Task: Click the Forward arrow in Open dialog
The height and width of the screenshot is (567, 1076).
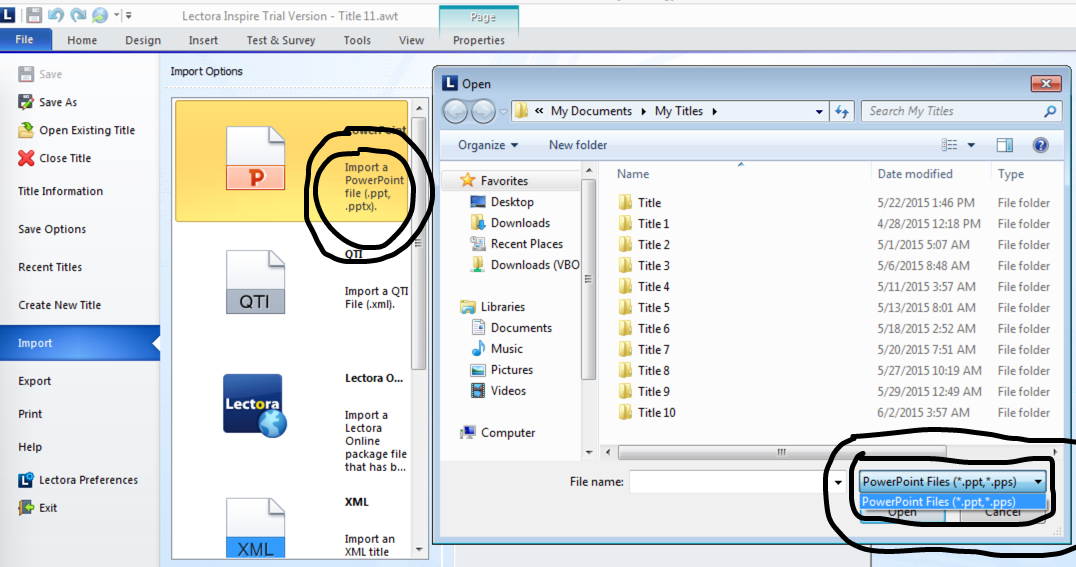Action: 483,111
